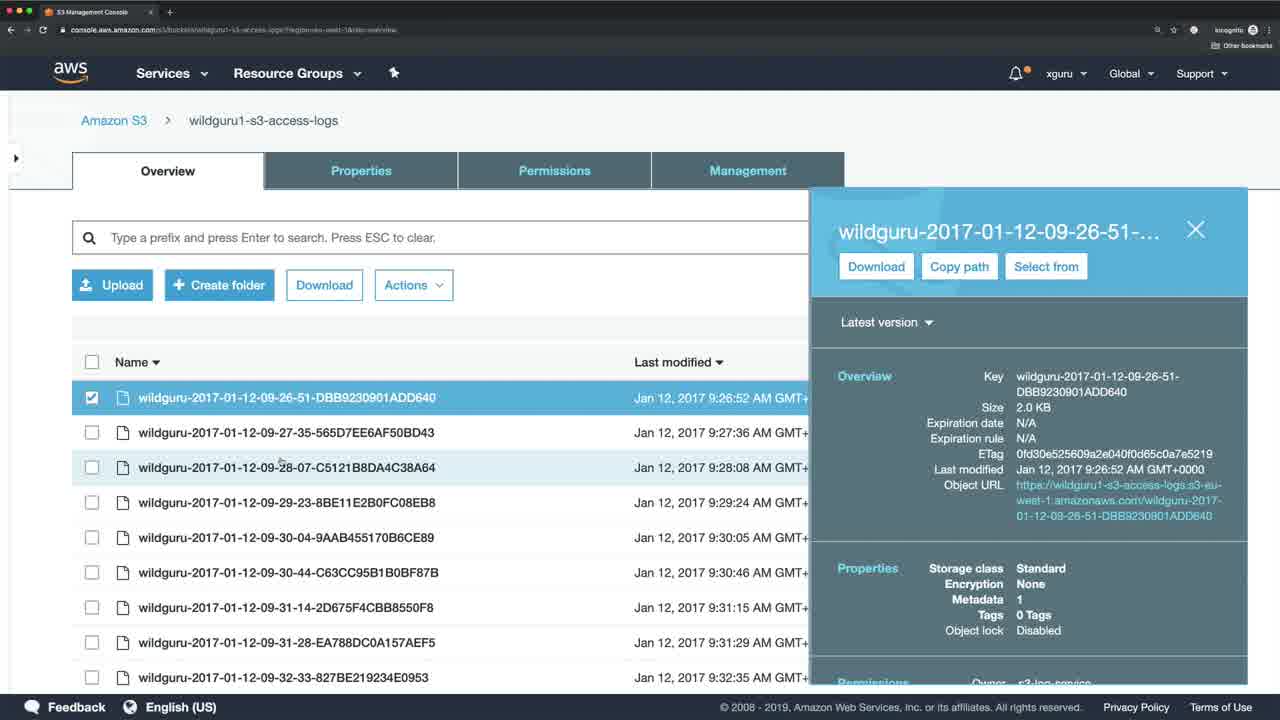Check the 09-31-28-EA788DC0A157AEF5 object checkbox
Viewport: 1280px width, 720px height.
[92, 643]
